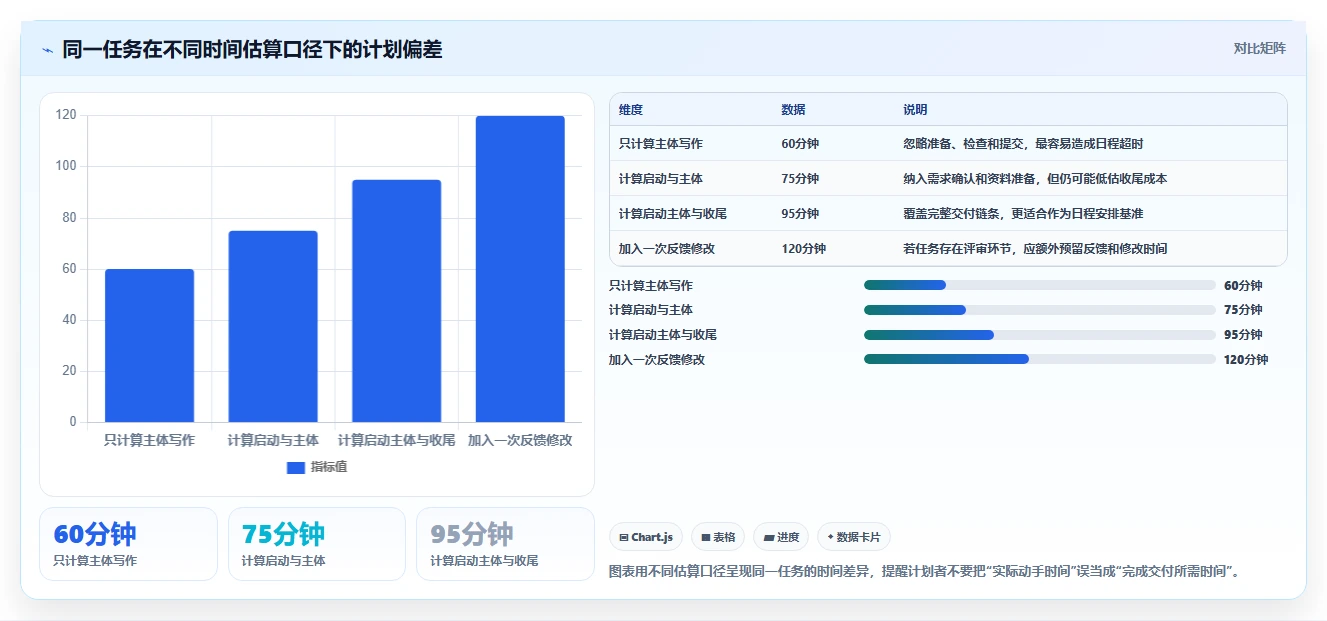This screenshot has width=1327, height=621.
Task: Open the 95分钟 data card
Action: pos(505,544)
